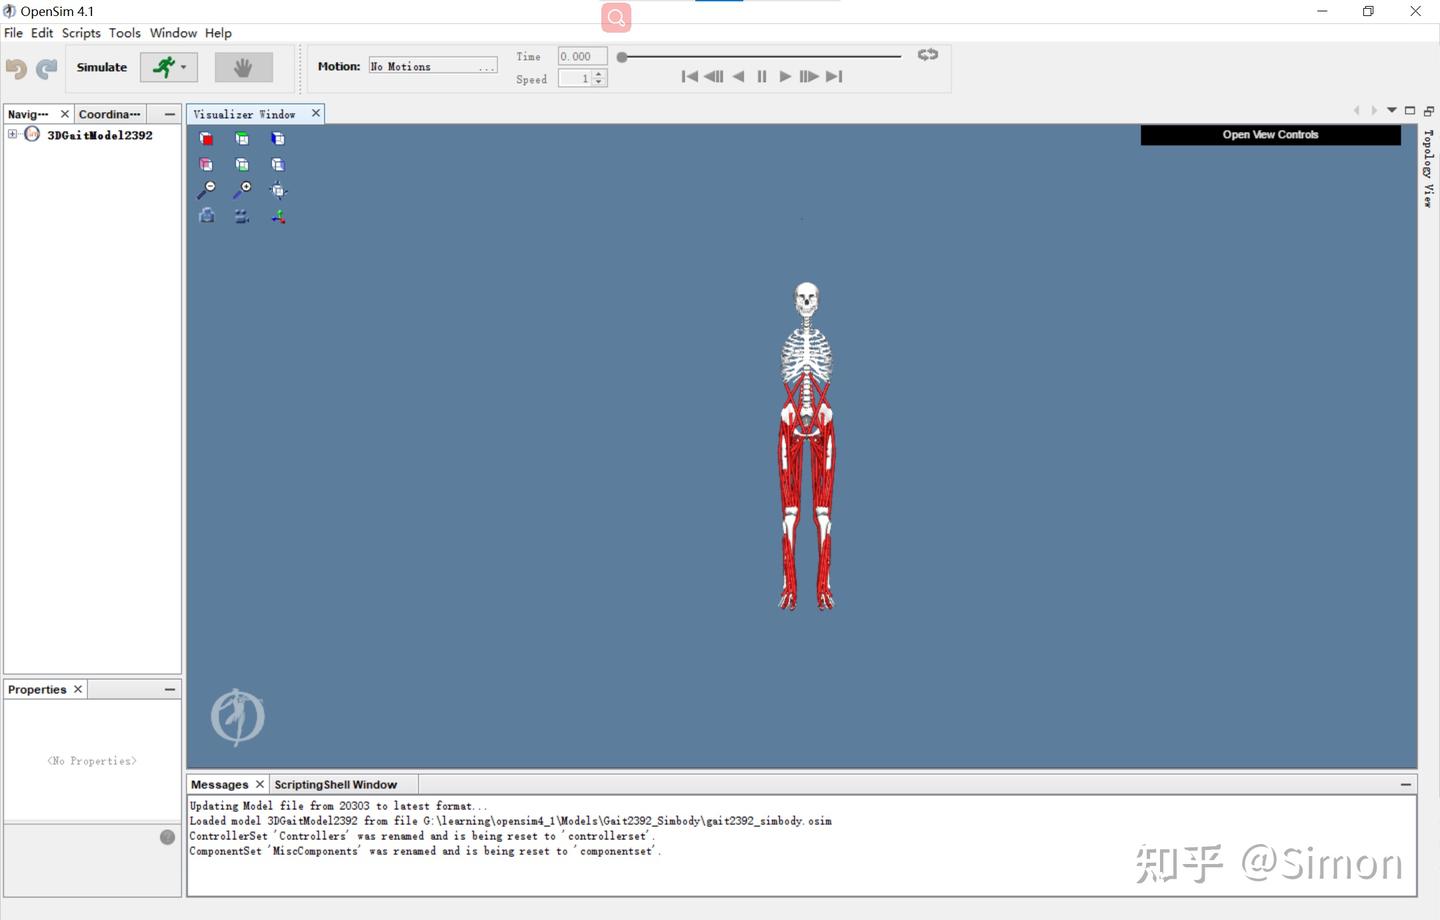Click the refit view icon

click(x=278, y=189)
